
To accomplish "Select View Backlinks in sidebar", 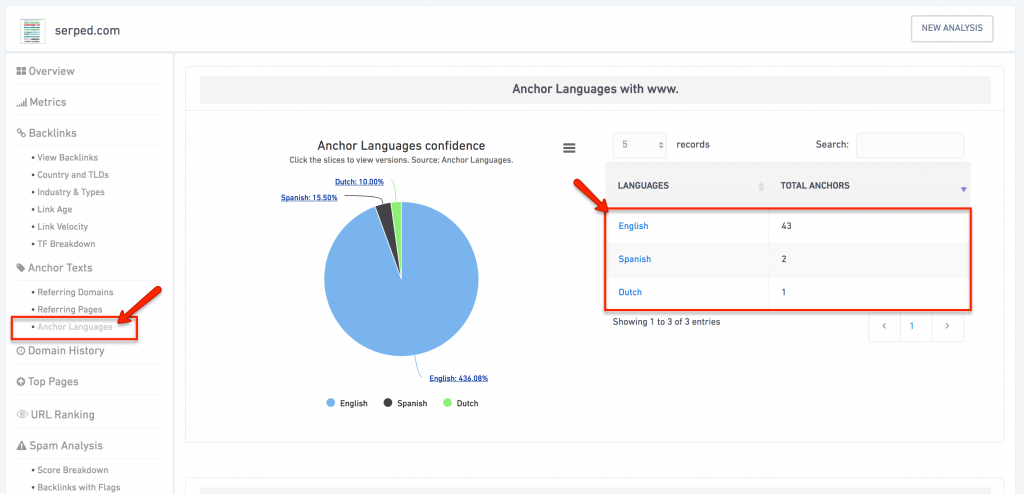I will [x=67, y=157].
